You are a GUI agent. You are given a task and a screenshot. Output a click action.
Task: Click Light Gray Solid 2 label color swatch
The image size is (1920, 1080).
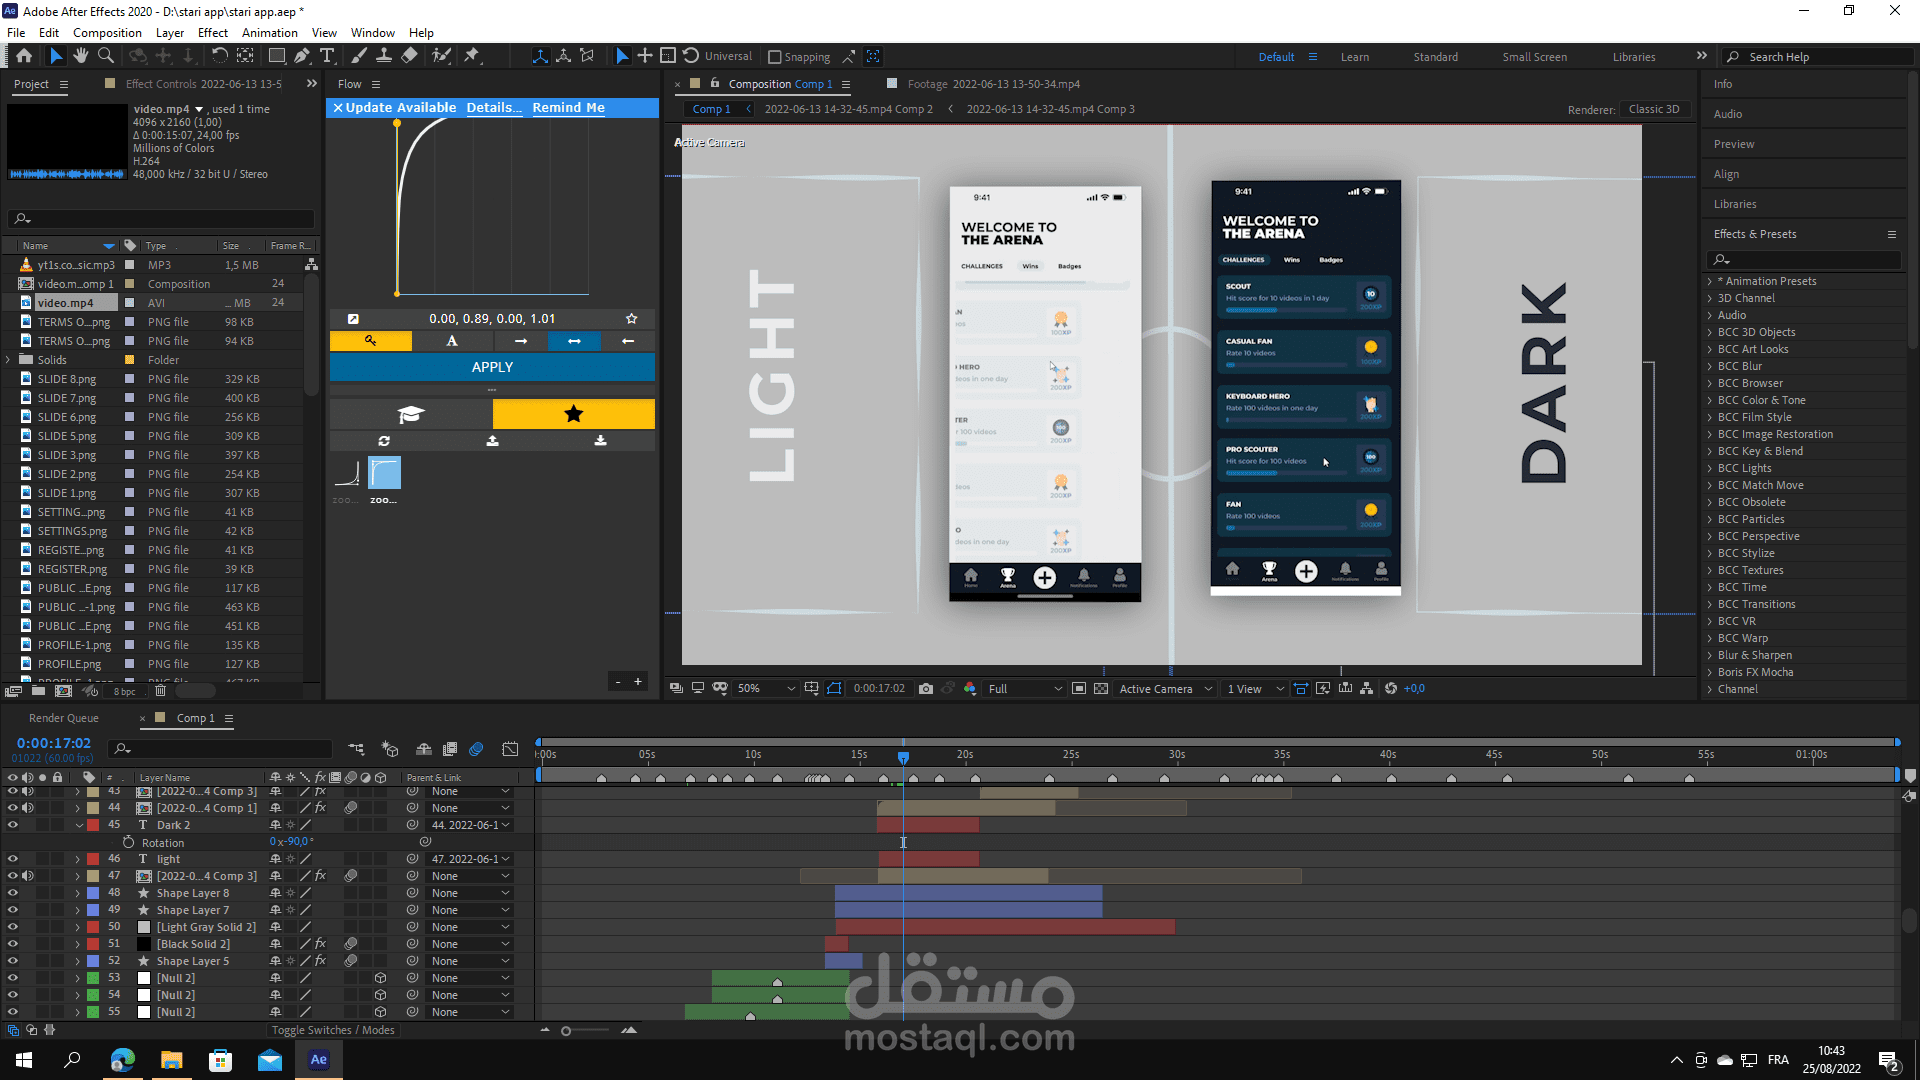pyautogui.click(x=93, y=928)
